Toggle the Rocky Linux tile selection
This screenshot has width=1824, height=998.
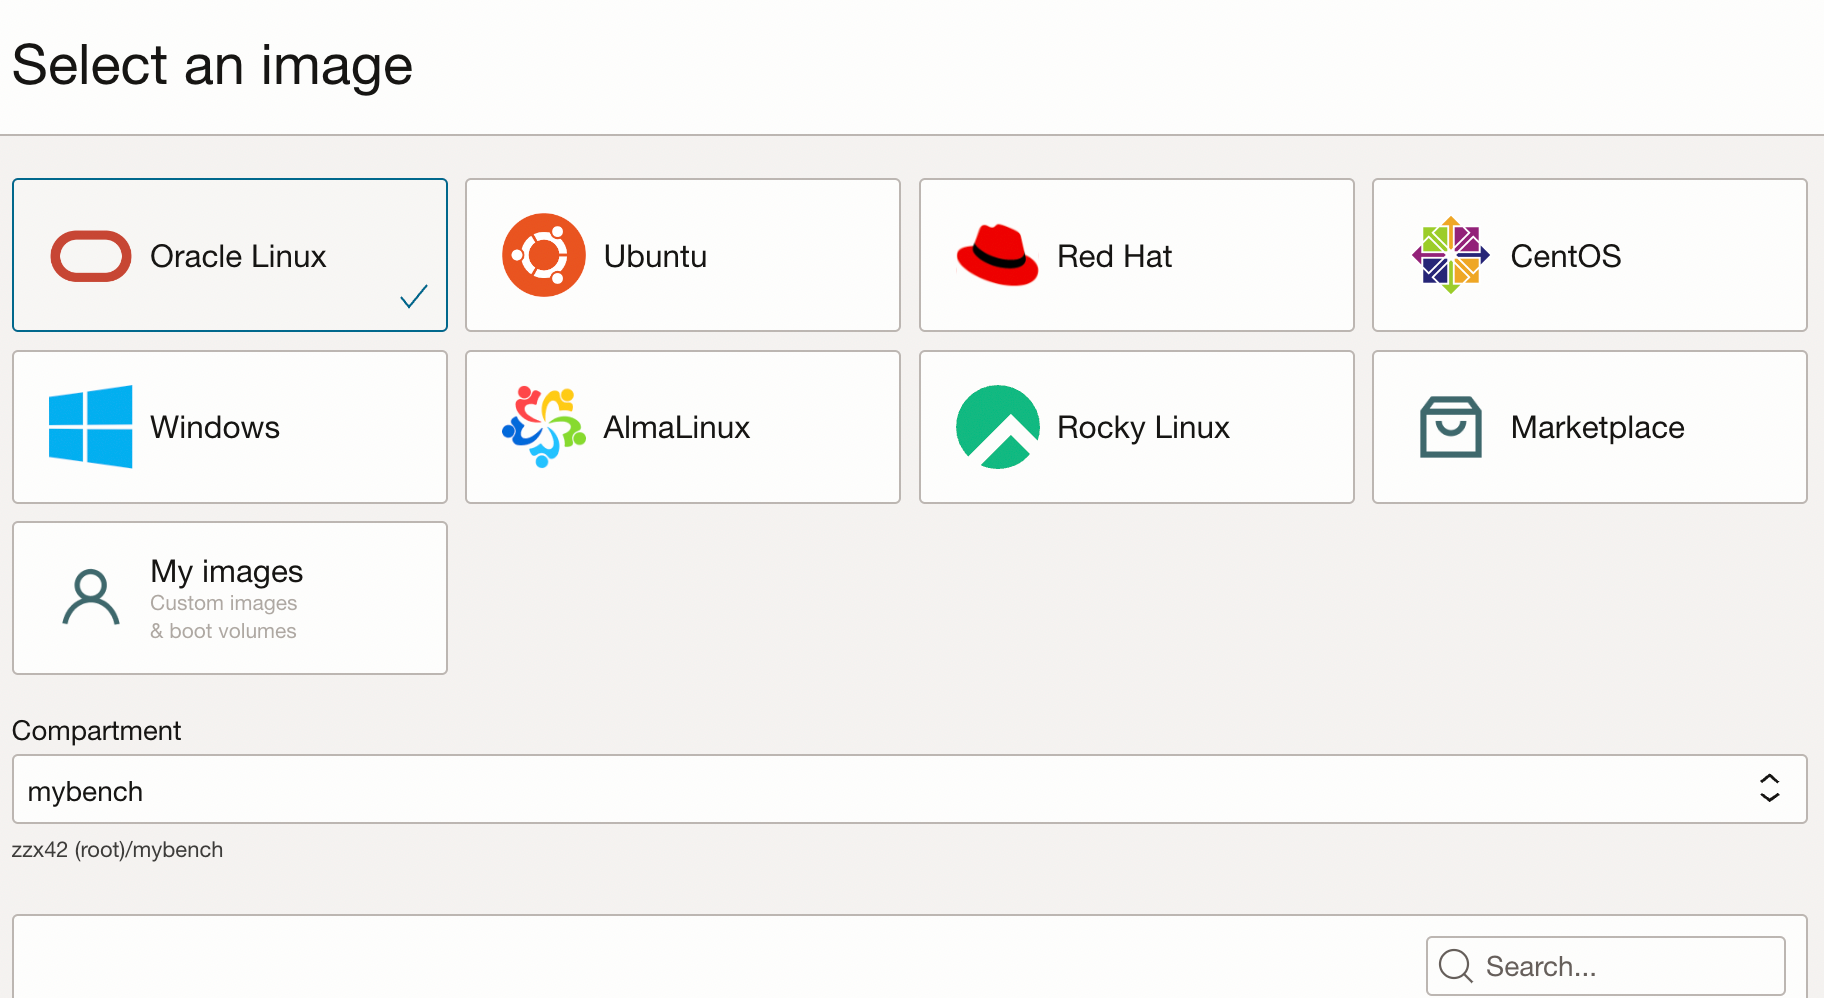pyautogui.click(x=1136, y=427)
